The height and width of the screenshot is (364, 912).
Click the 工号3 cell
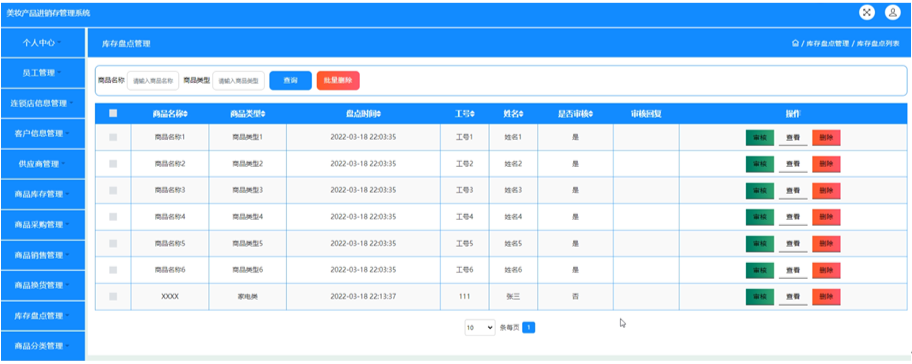pyautogui.click(x=464, y=190)
